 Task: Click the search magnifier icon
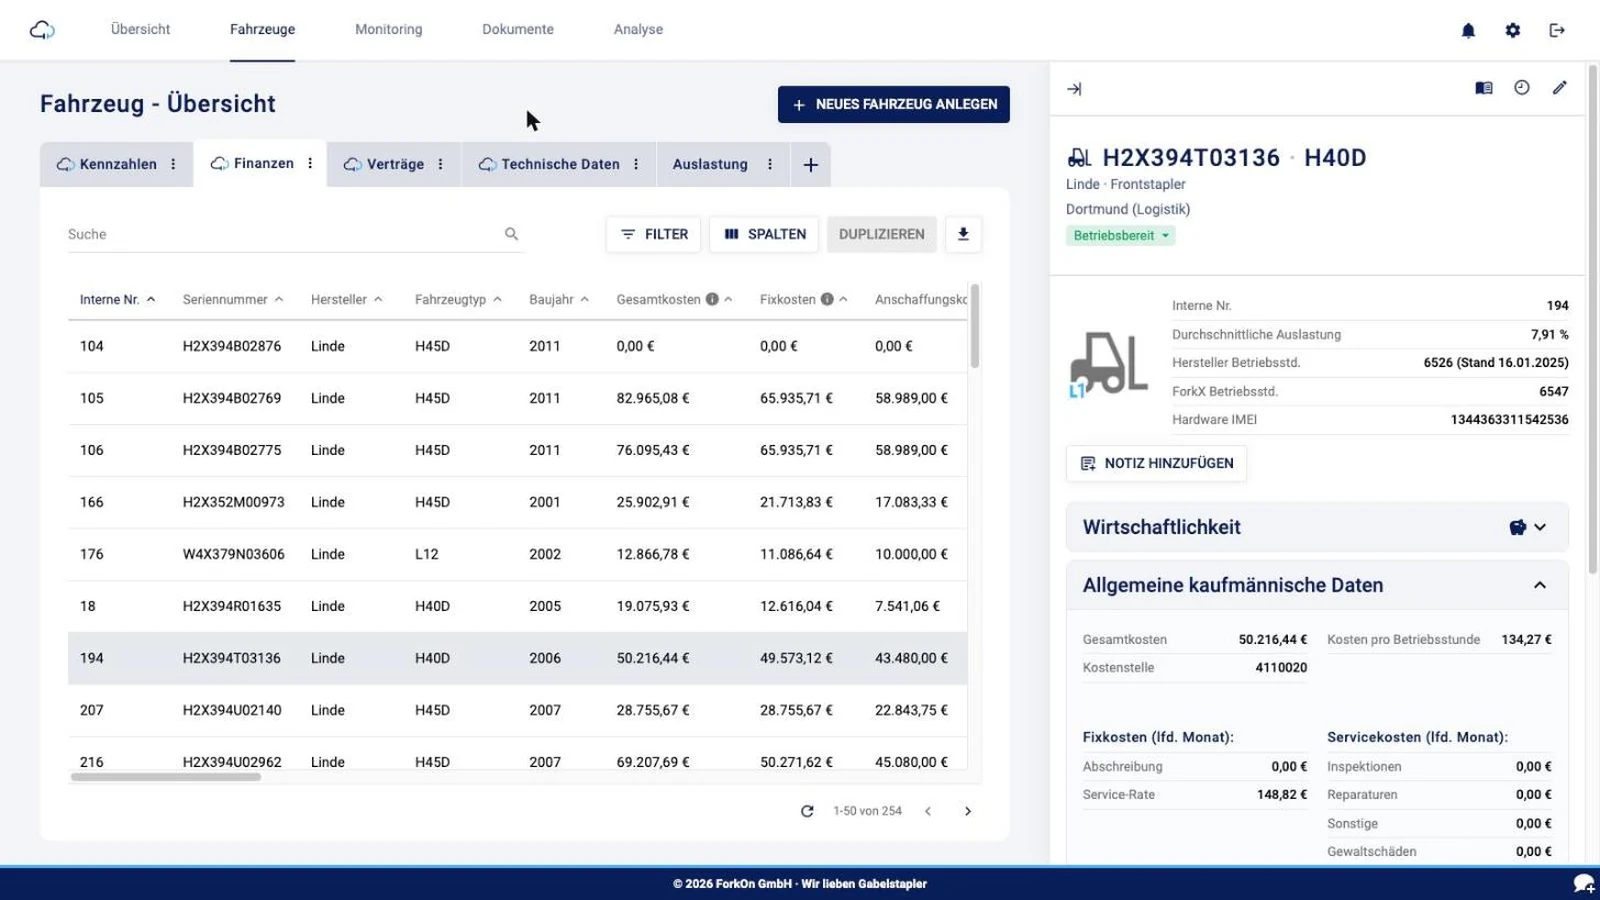(511, 234)
